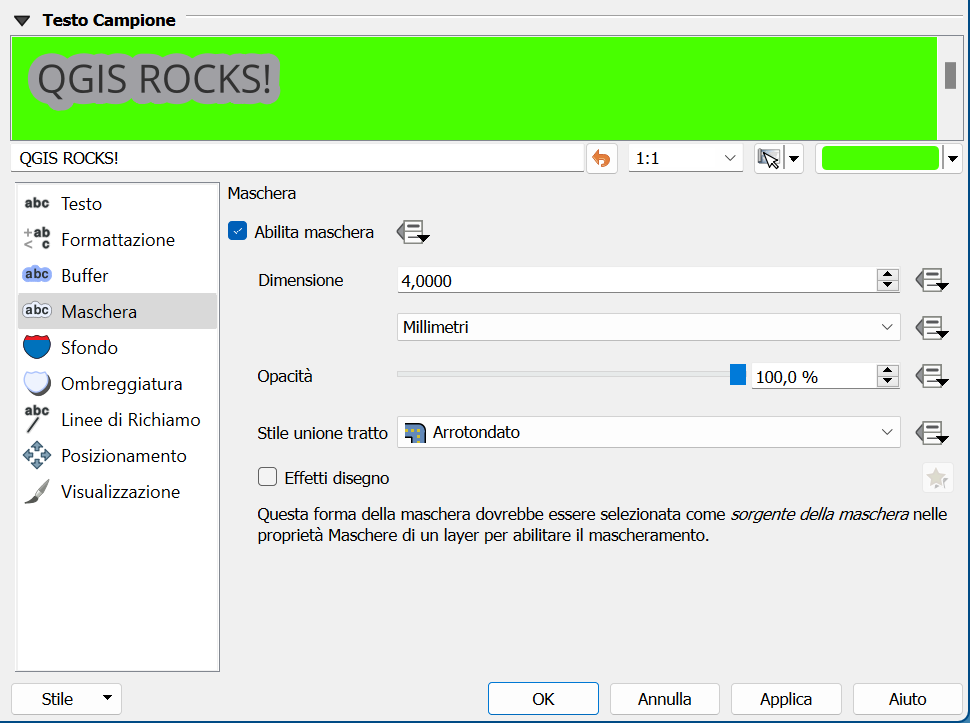Click the Applica button
Screen dimensions: 970x723
(786, 699)
